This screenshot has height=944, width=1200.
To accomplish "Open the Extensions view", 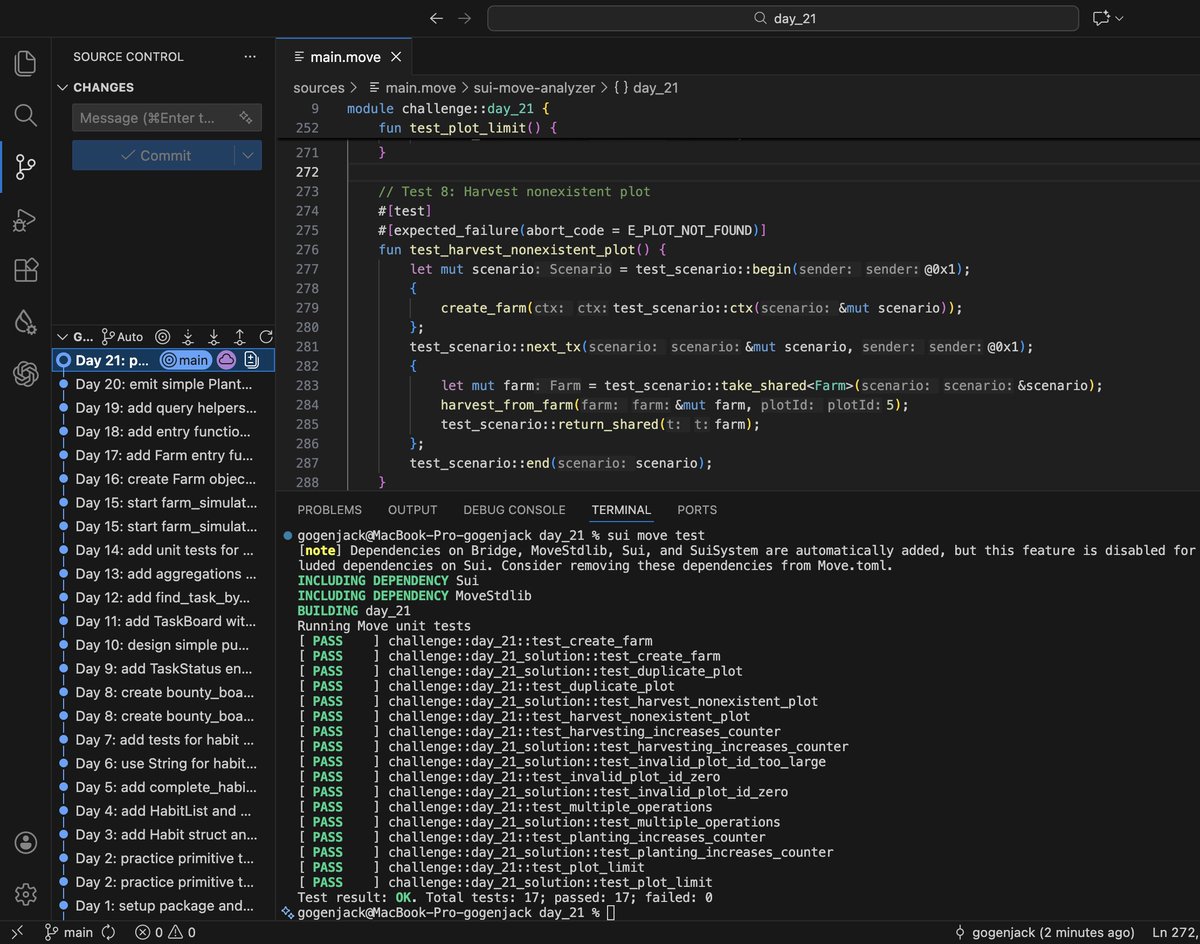I will (26, 270).
